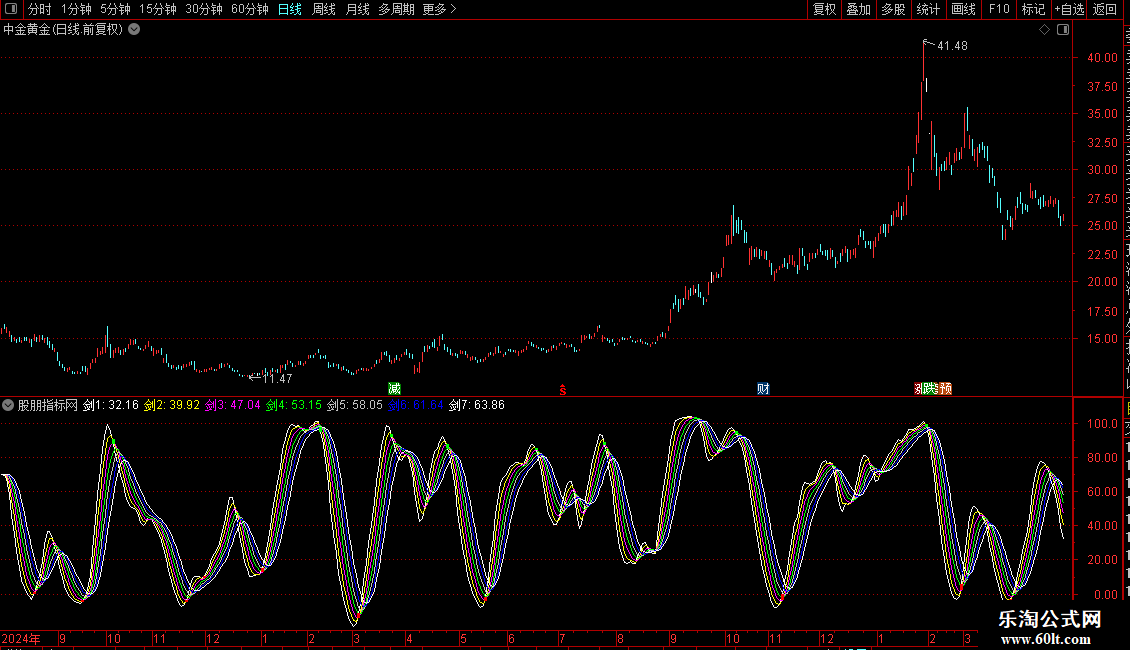Open the F10 company info

pos(999,9)
